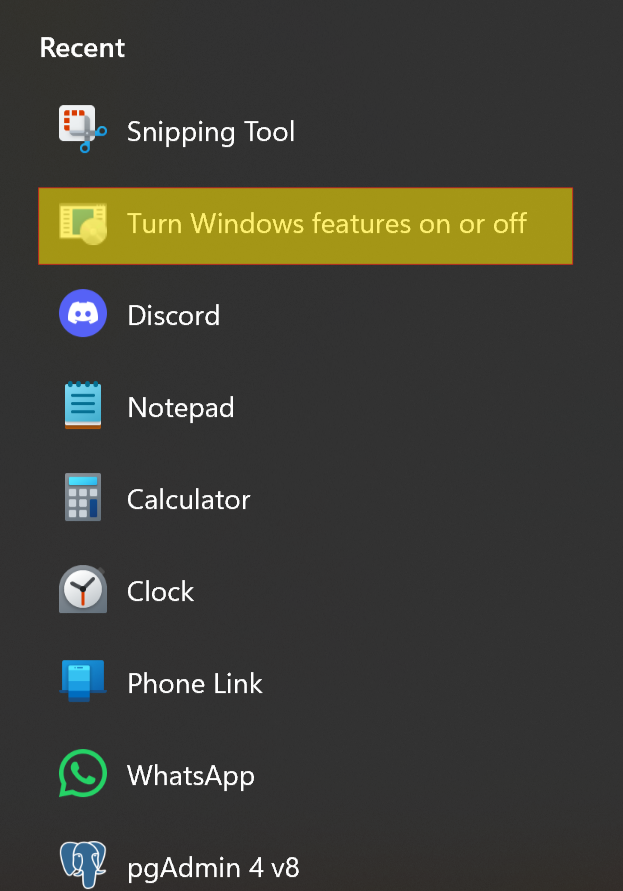
Task: Click the Discord logo icon
Action: [x=83, y=315]
